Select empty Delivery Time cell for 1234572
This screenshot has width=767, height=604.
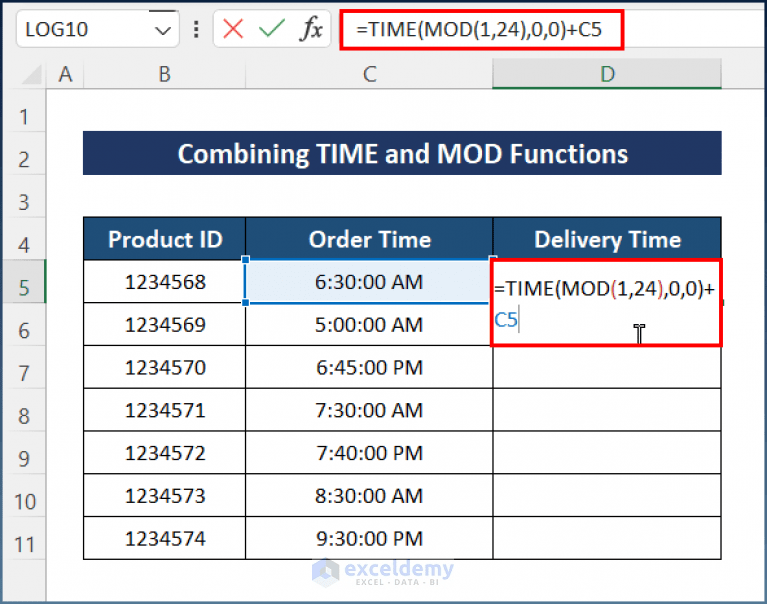(607, 453)
